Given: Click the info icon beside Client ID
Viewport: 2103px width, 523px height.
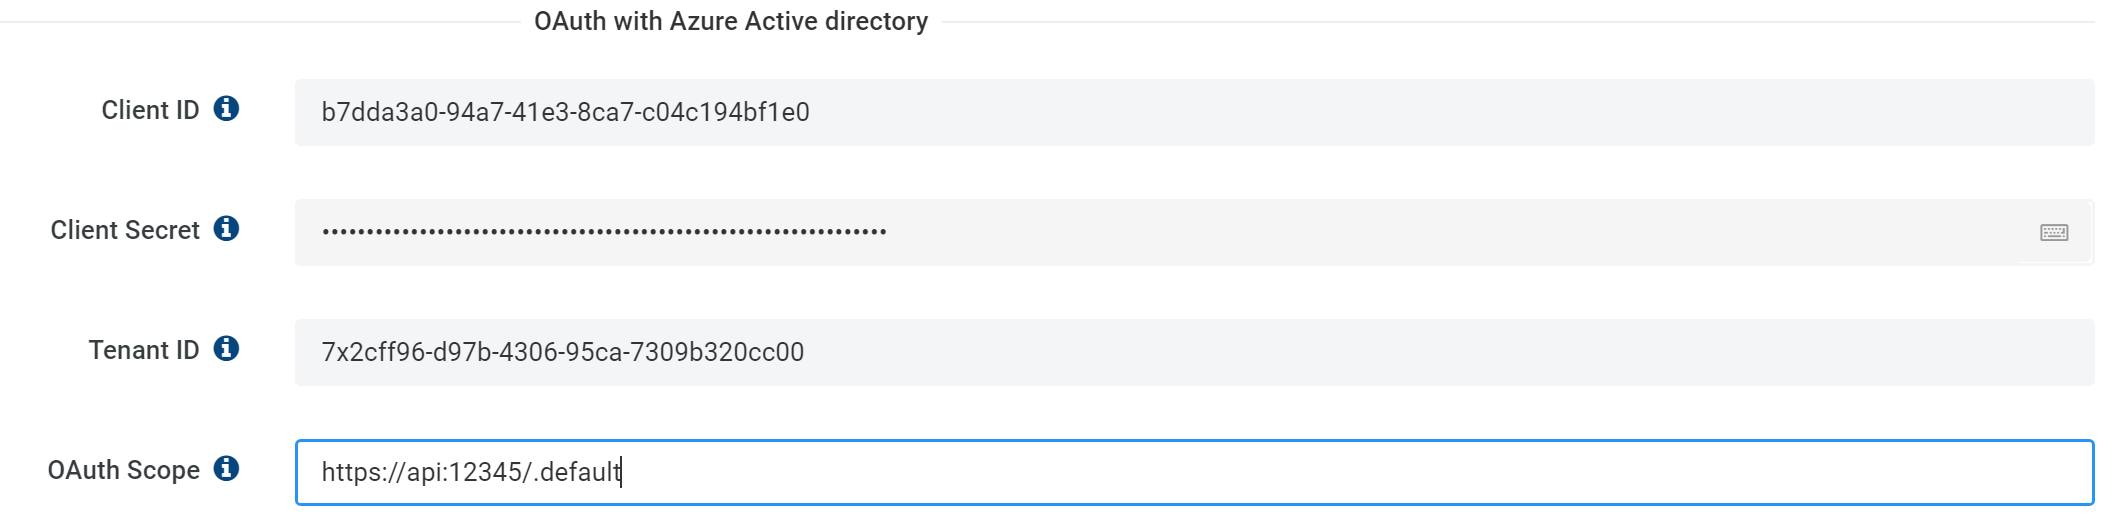Looking at the screenshot, I should [x=227, y=109].
